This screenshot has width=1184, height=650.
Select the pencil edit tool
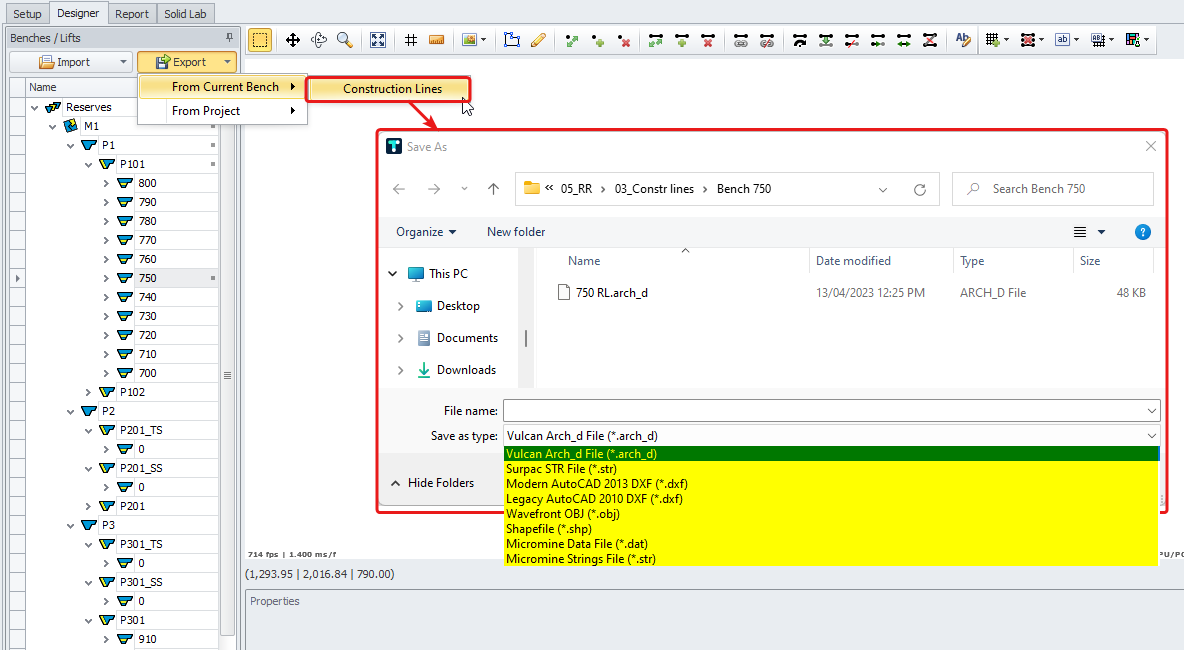pos(538,40)
